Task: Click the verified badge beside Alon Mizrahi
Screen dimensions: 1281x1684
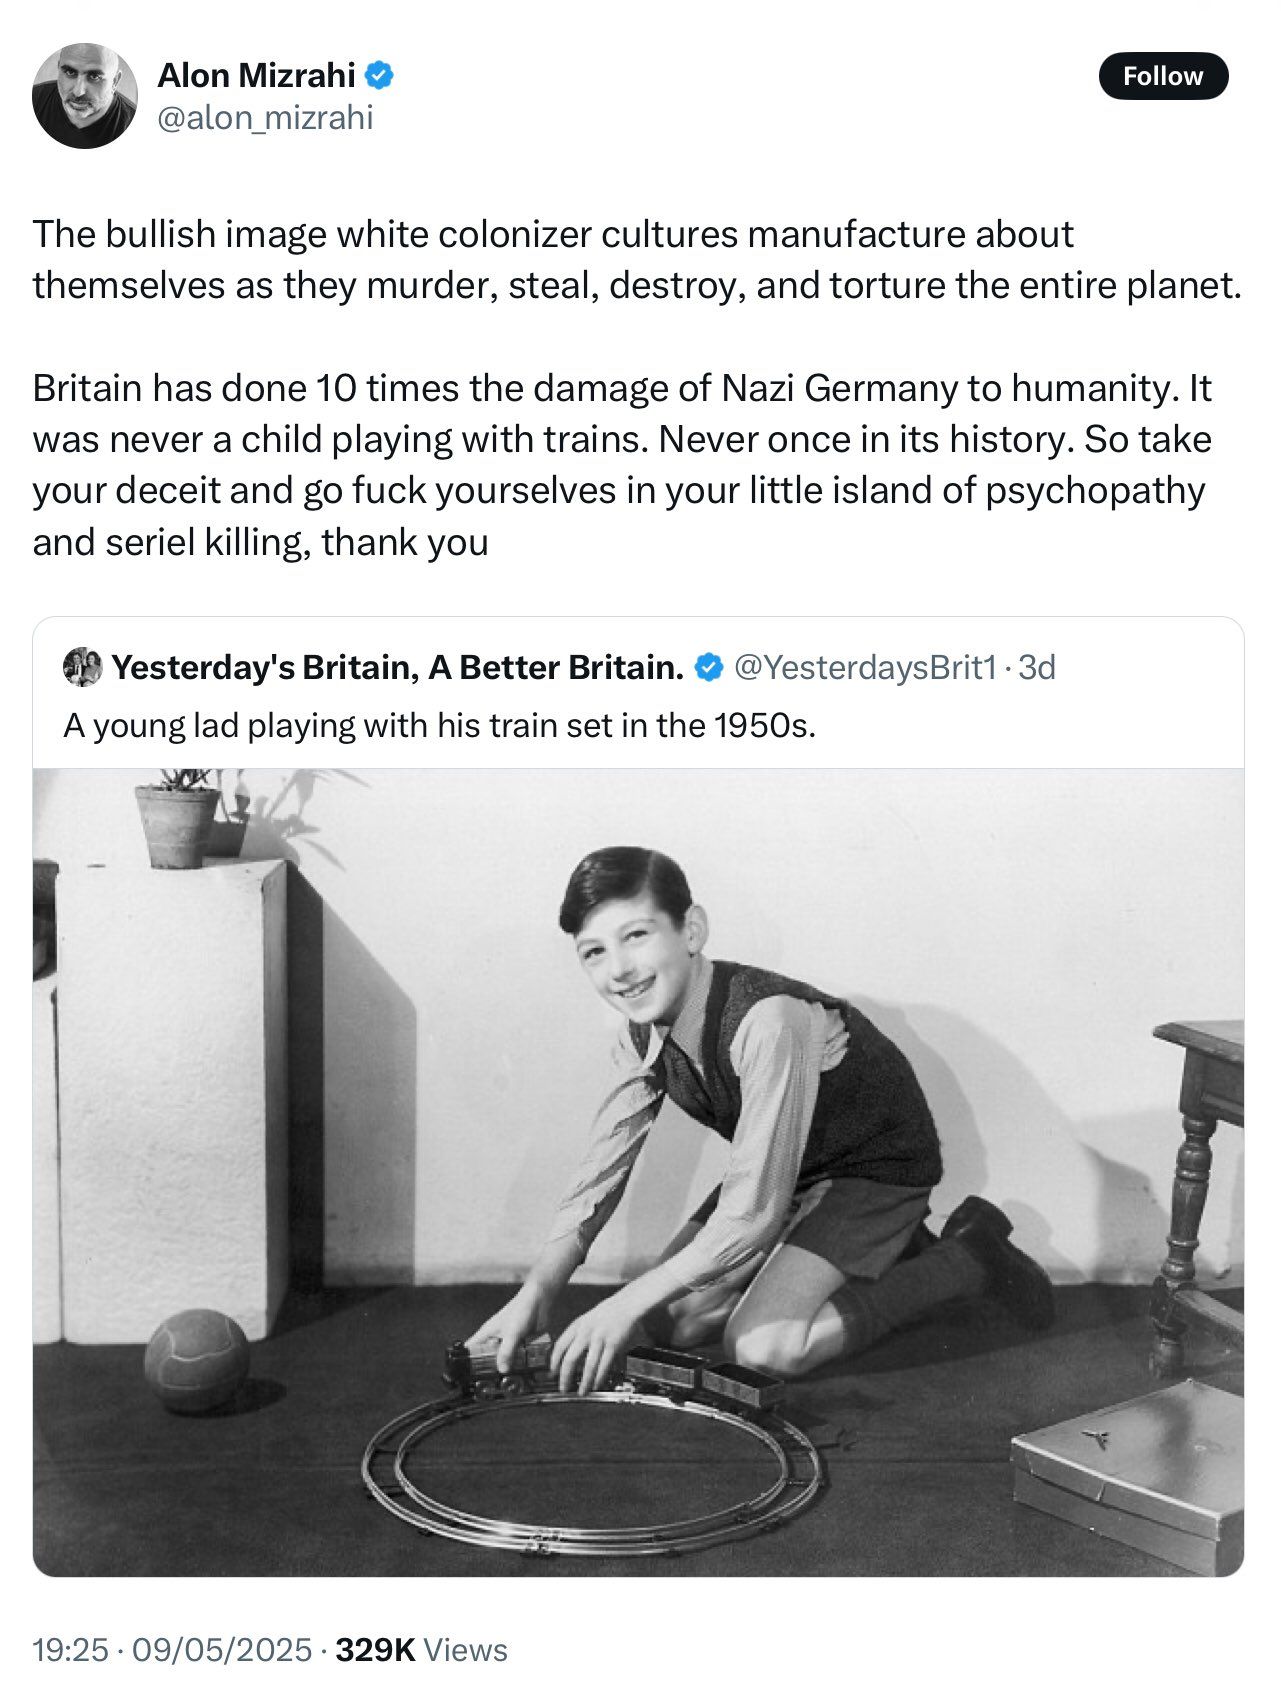Action: click(x=380, y=75)
